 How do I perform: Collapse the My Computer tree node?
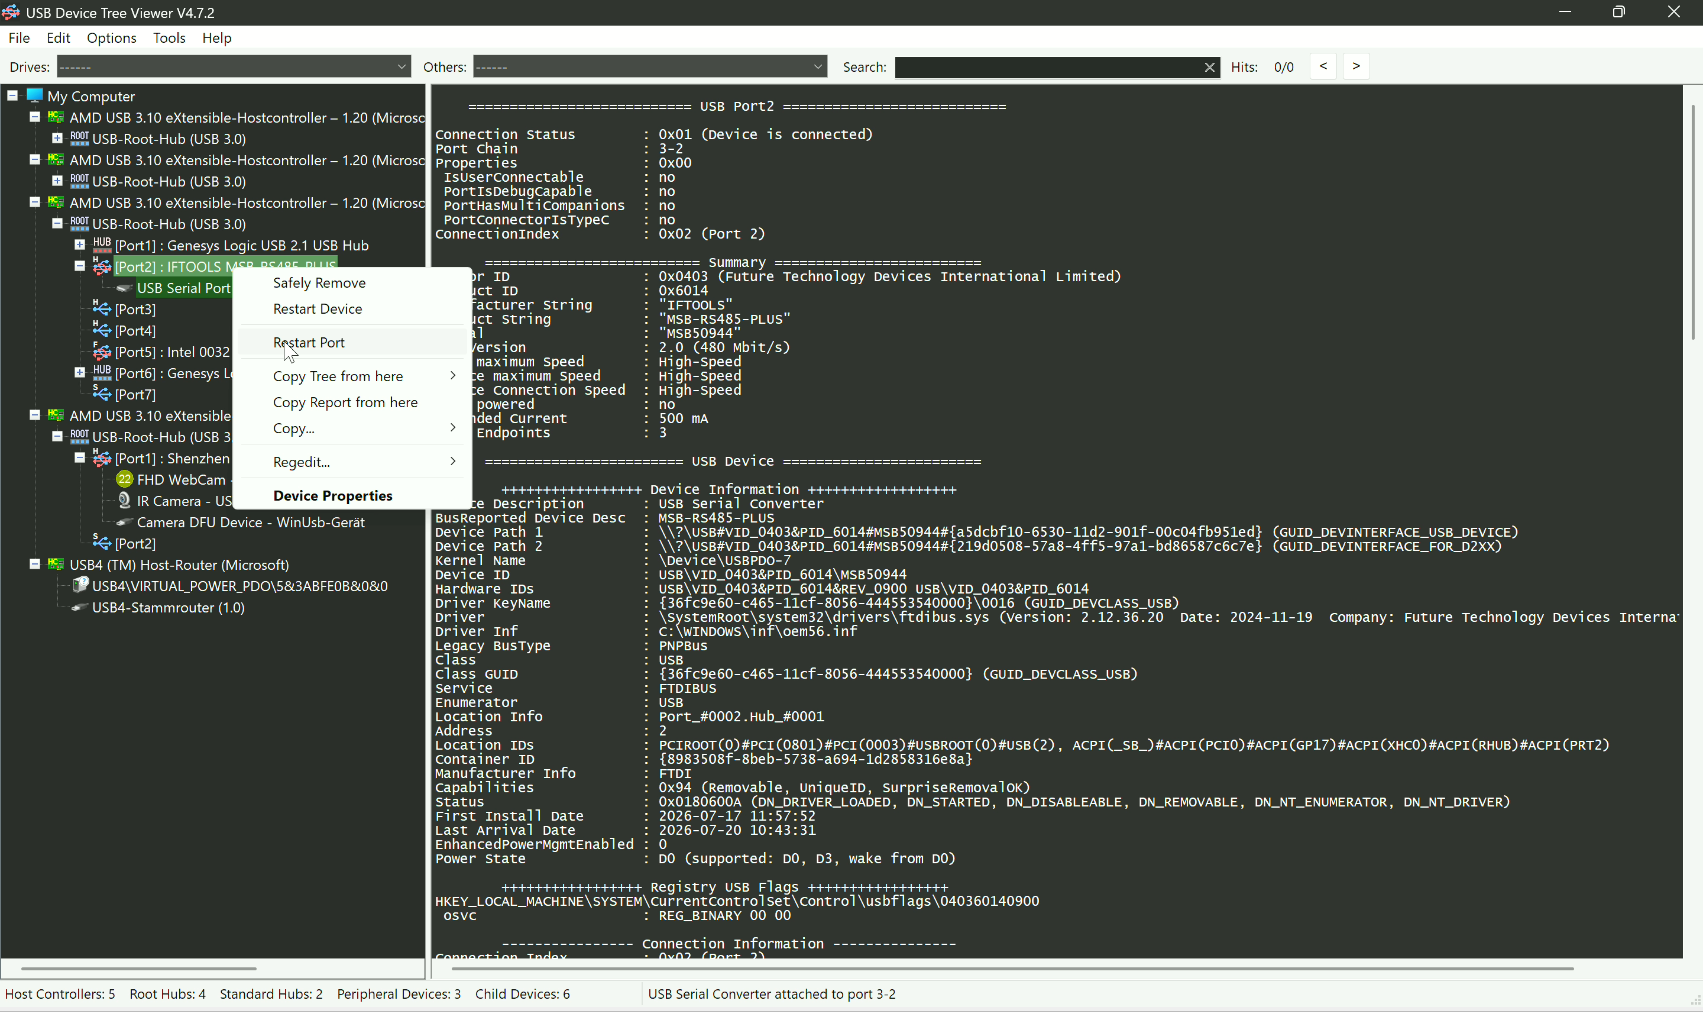tap(13, 96)
